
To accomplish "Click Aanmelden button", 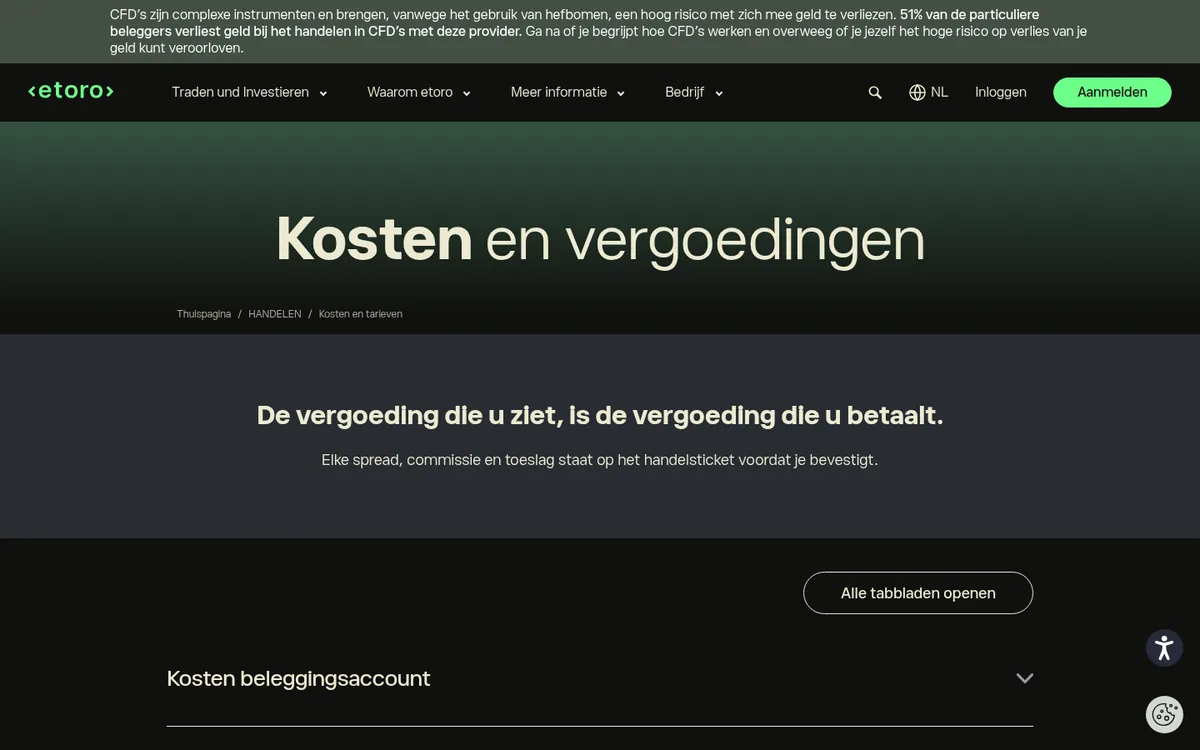I will (1112, 92).
